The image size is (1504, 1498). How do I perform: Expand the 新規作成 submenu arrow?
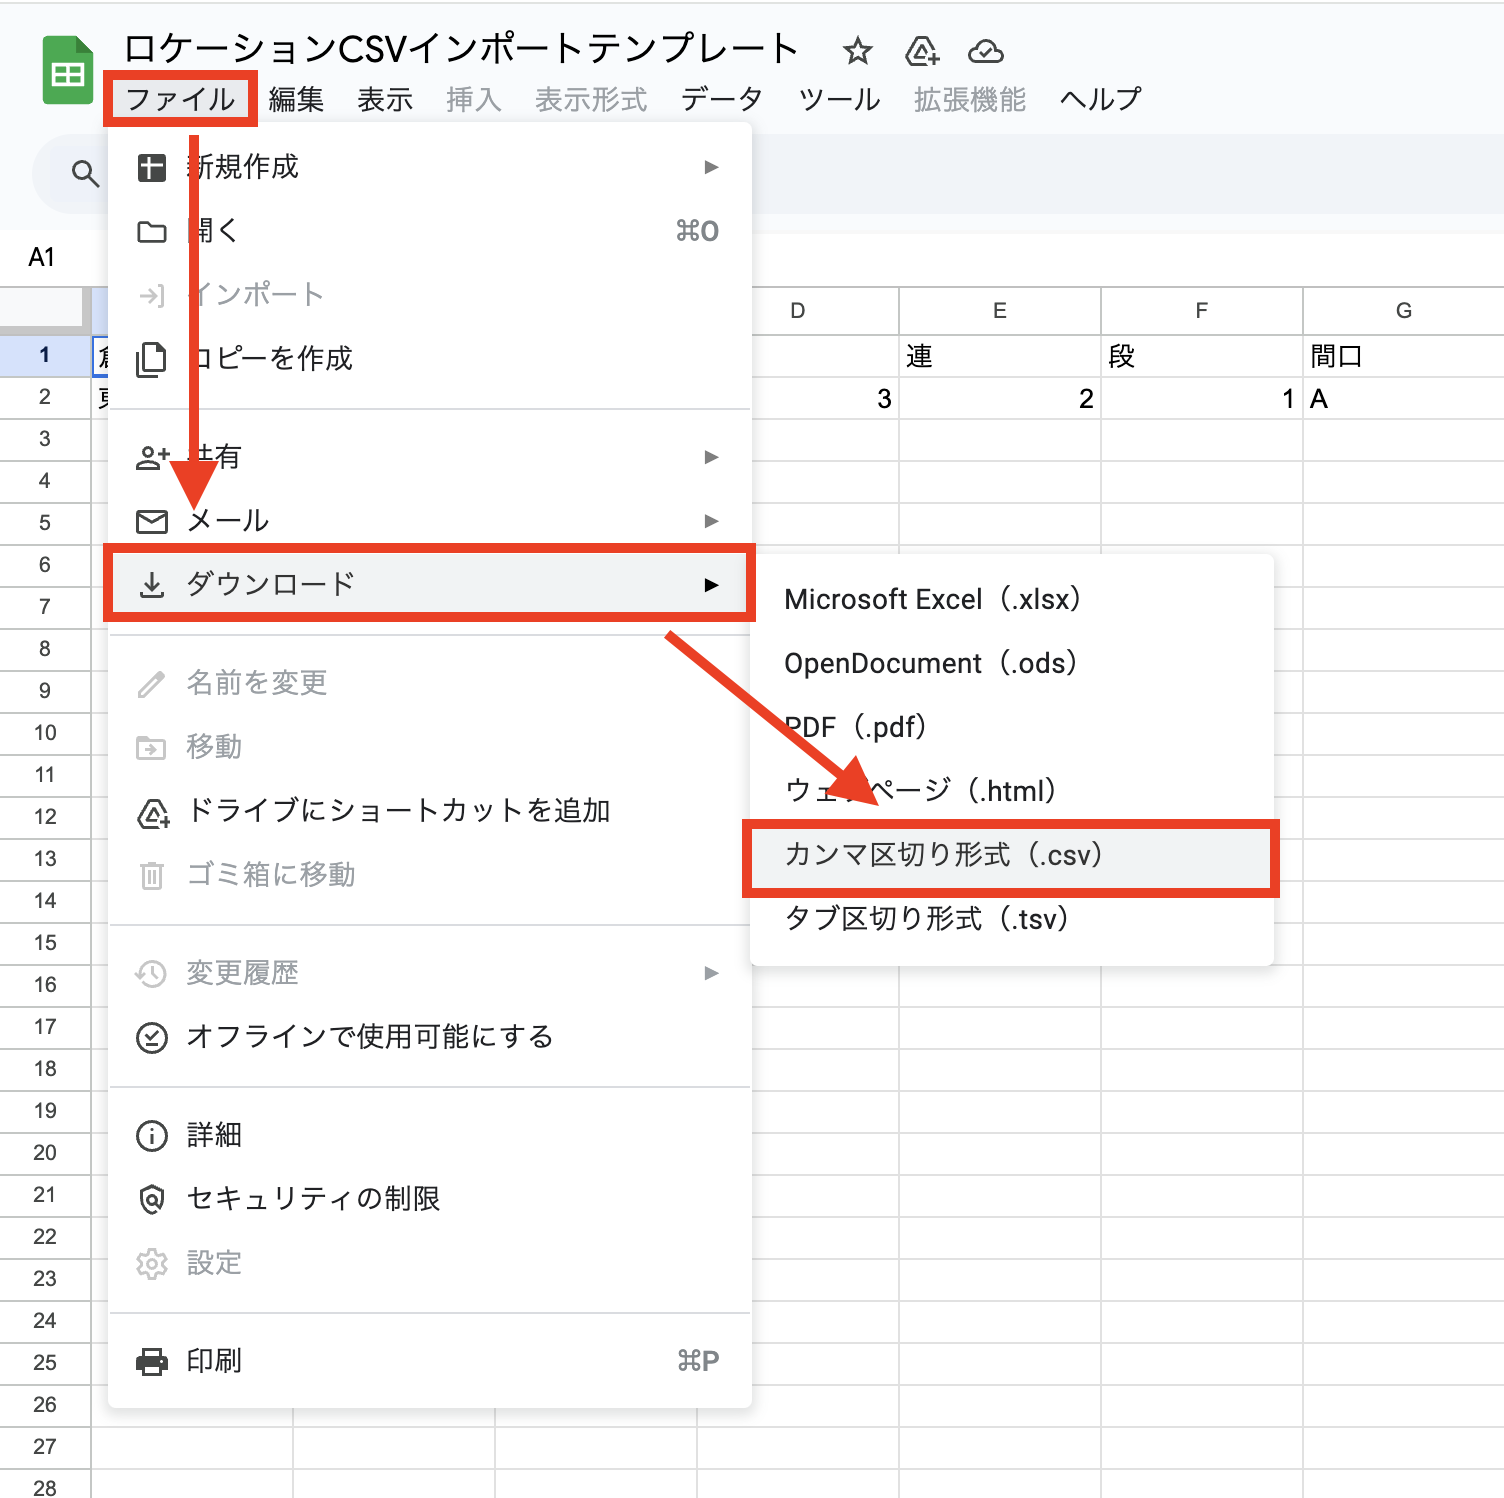[x=711, y=167]
